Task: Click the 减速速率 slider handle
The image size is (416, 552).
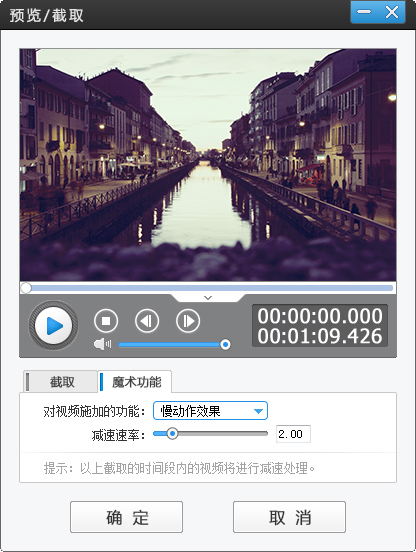Action: point(172,434)
